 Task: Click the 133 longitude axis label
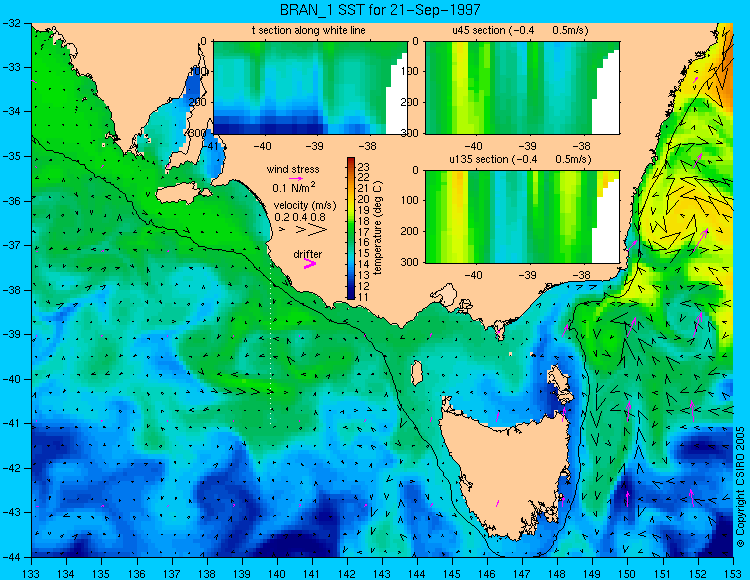pyautogui.click(x=31, y=573)
